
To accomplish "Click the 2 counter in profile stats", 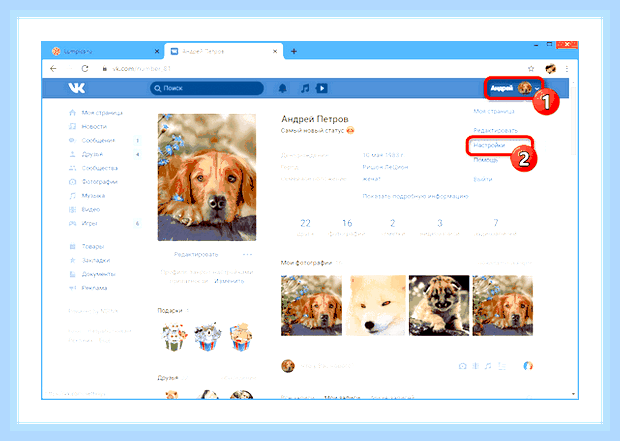I will [393, 227].
